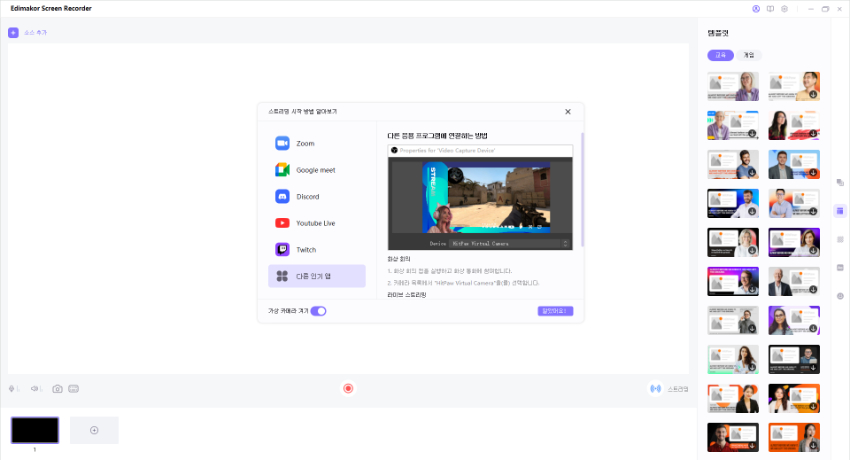Click the purple plus Add Source icon
The width and height of the screenshot is (850, 460).
(x=13, y=33)
